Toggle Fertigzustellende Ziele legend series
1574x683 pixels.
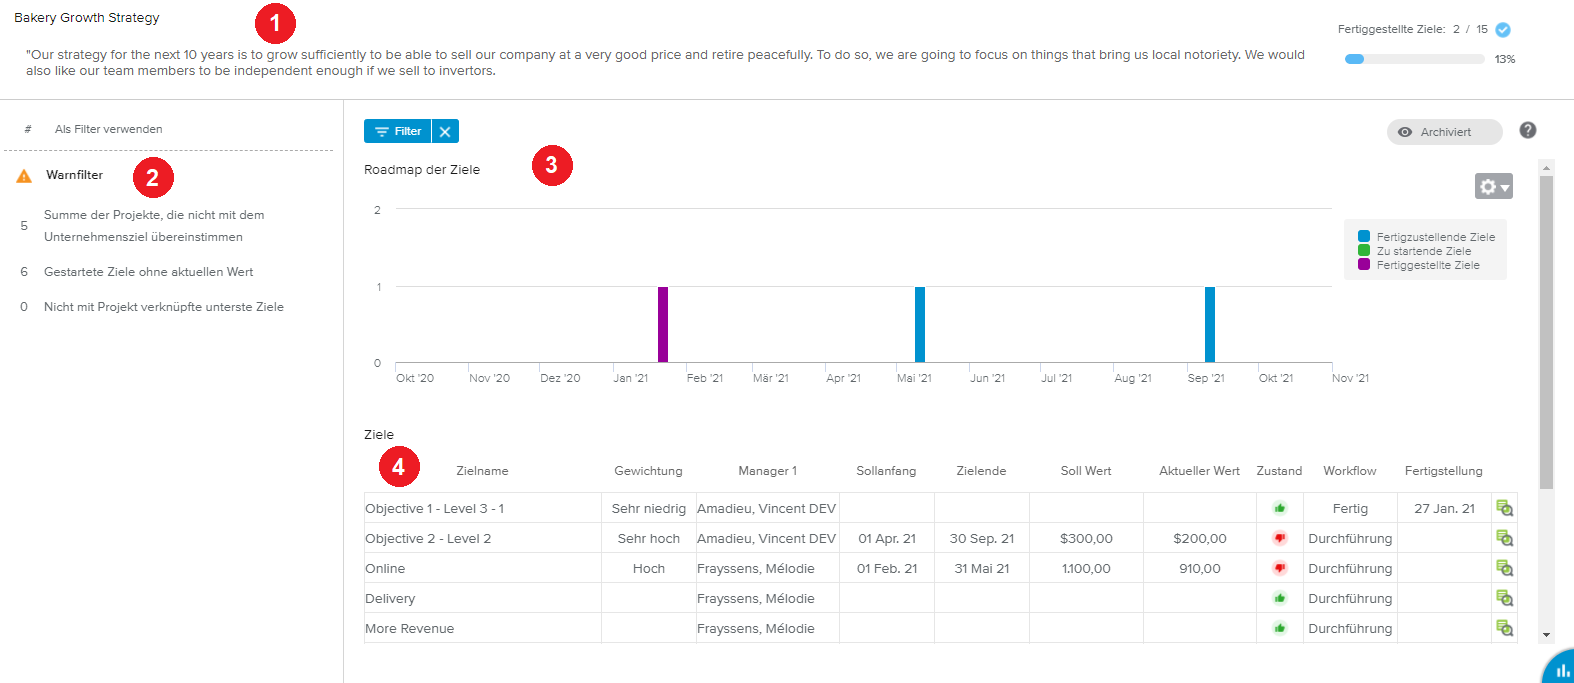[x=1425, y=237]
